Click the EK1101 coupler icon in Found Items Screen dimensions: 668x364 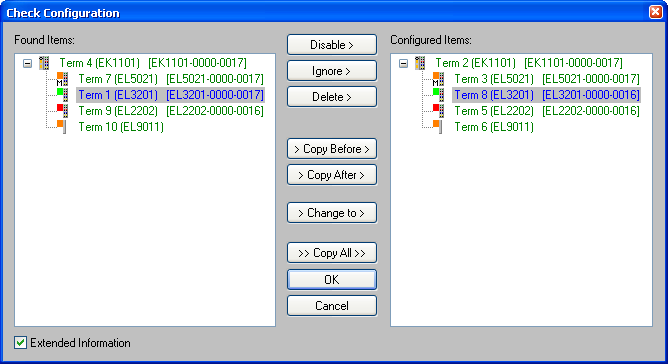point(44,63)
